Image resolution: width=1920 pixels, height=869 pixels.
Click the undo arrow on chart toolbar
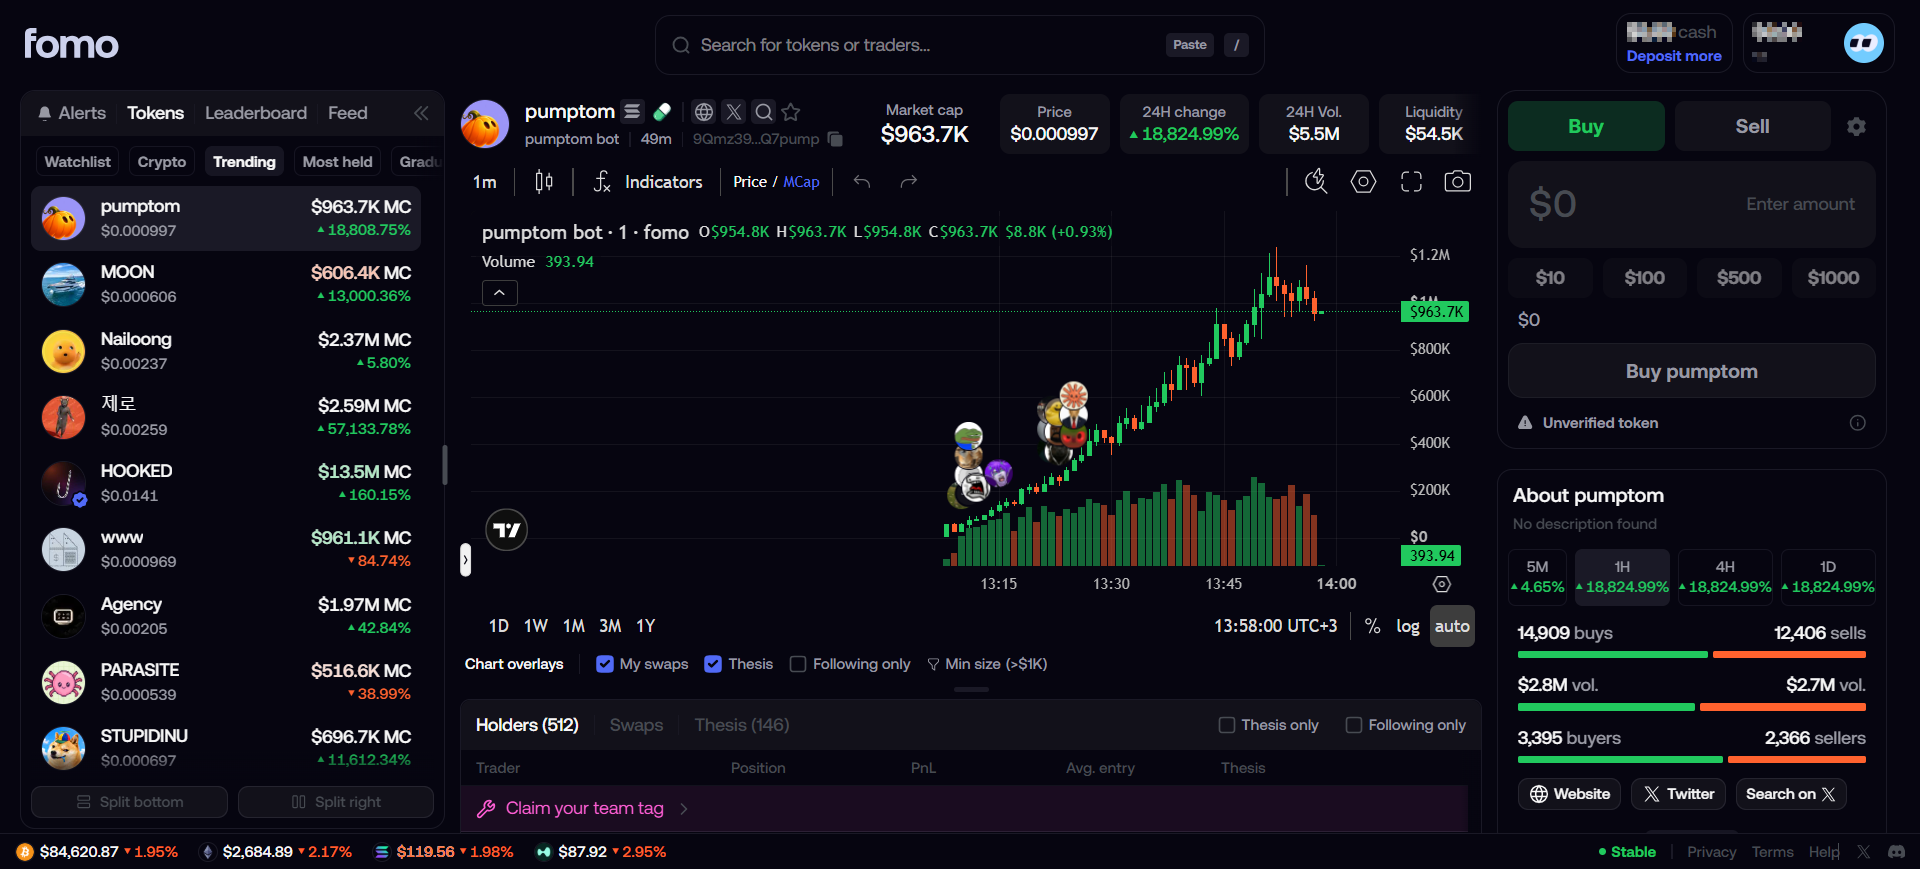[x=862, y=181]
